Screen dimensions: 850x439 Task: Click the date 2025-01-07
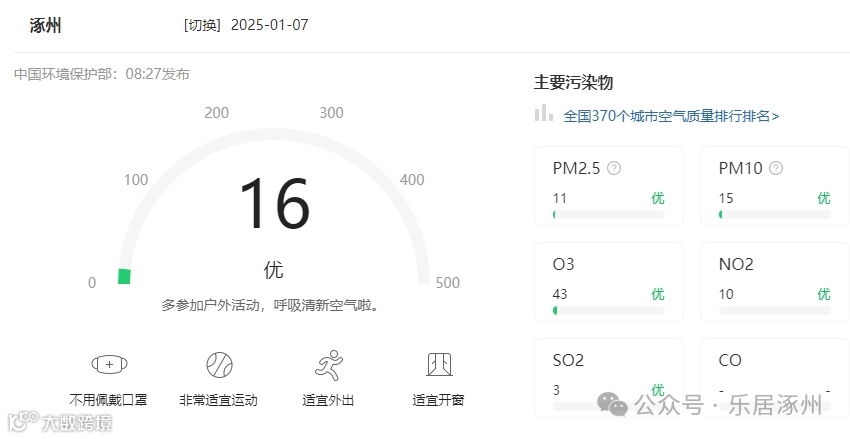click(x=269, y=25)
